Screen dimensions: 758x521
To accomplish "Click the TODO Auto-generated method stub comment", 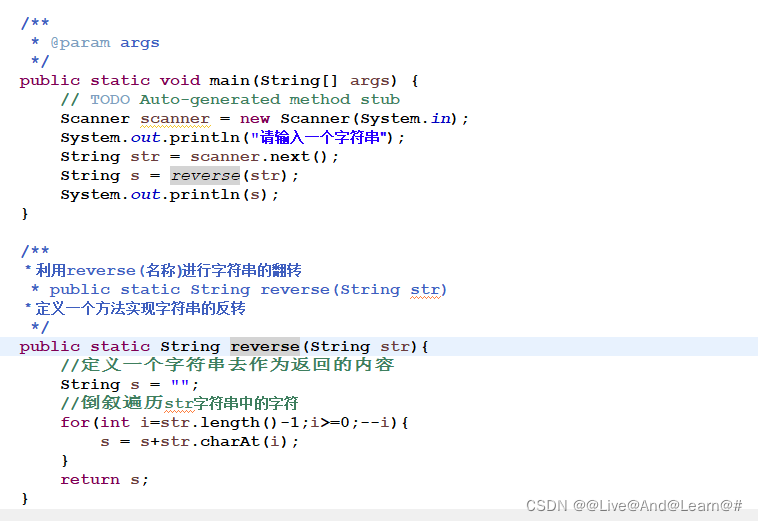I will (231, 100).
